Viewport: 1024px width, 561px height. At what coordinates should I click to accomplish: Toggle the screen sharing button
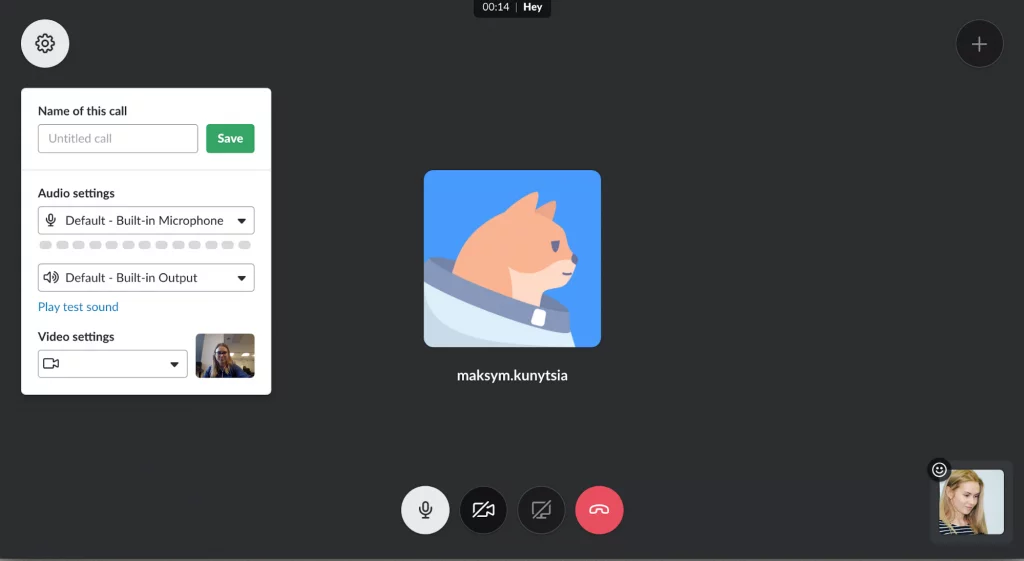pos(541,510)
